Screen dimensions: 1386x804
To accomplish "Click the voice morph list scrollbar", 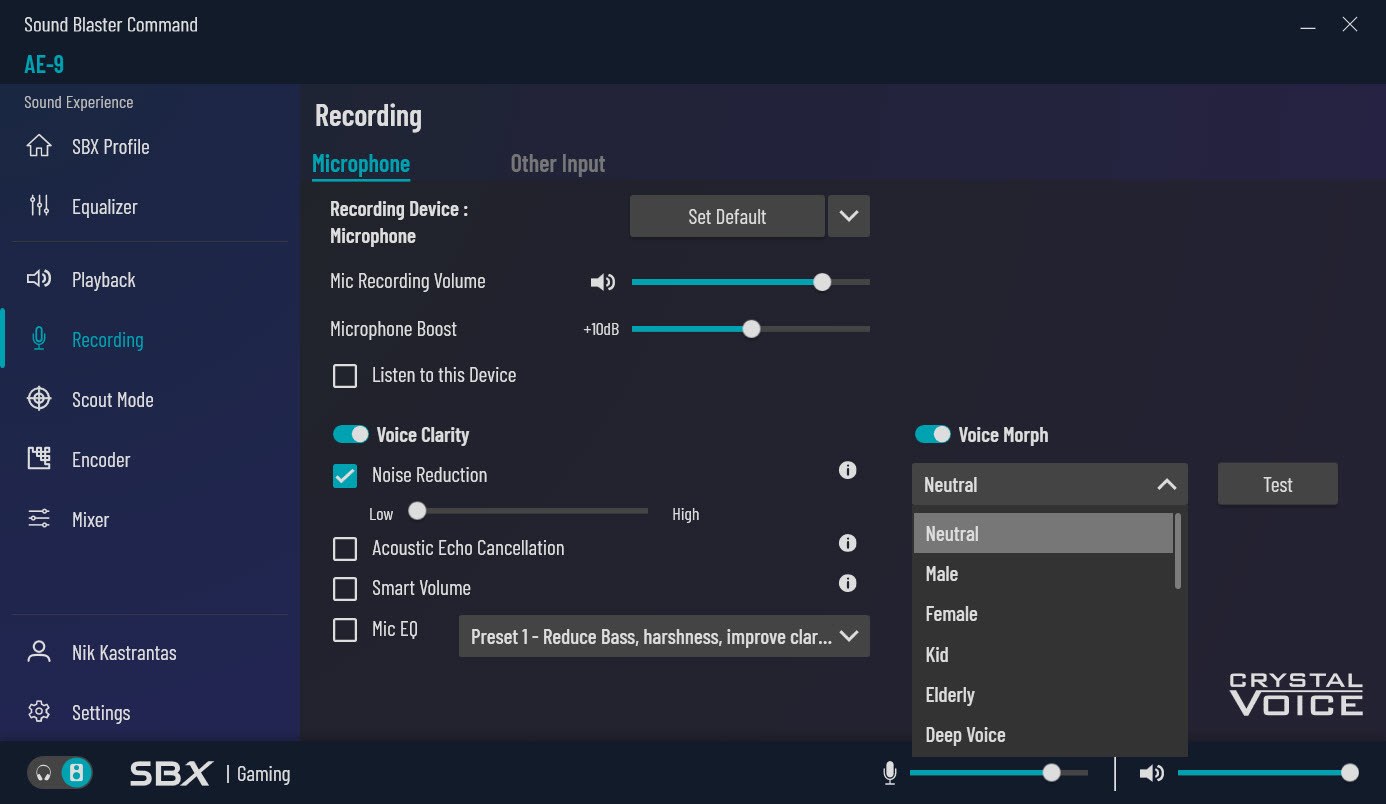I will 1178,551.
